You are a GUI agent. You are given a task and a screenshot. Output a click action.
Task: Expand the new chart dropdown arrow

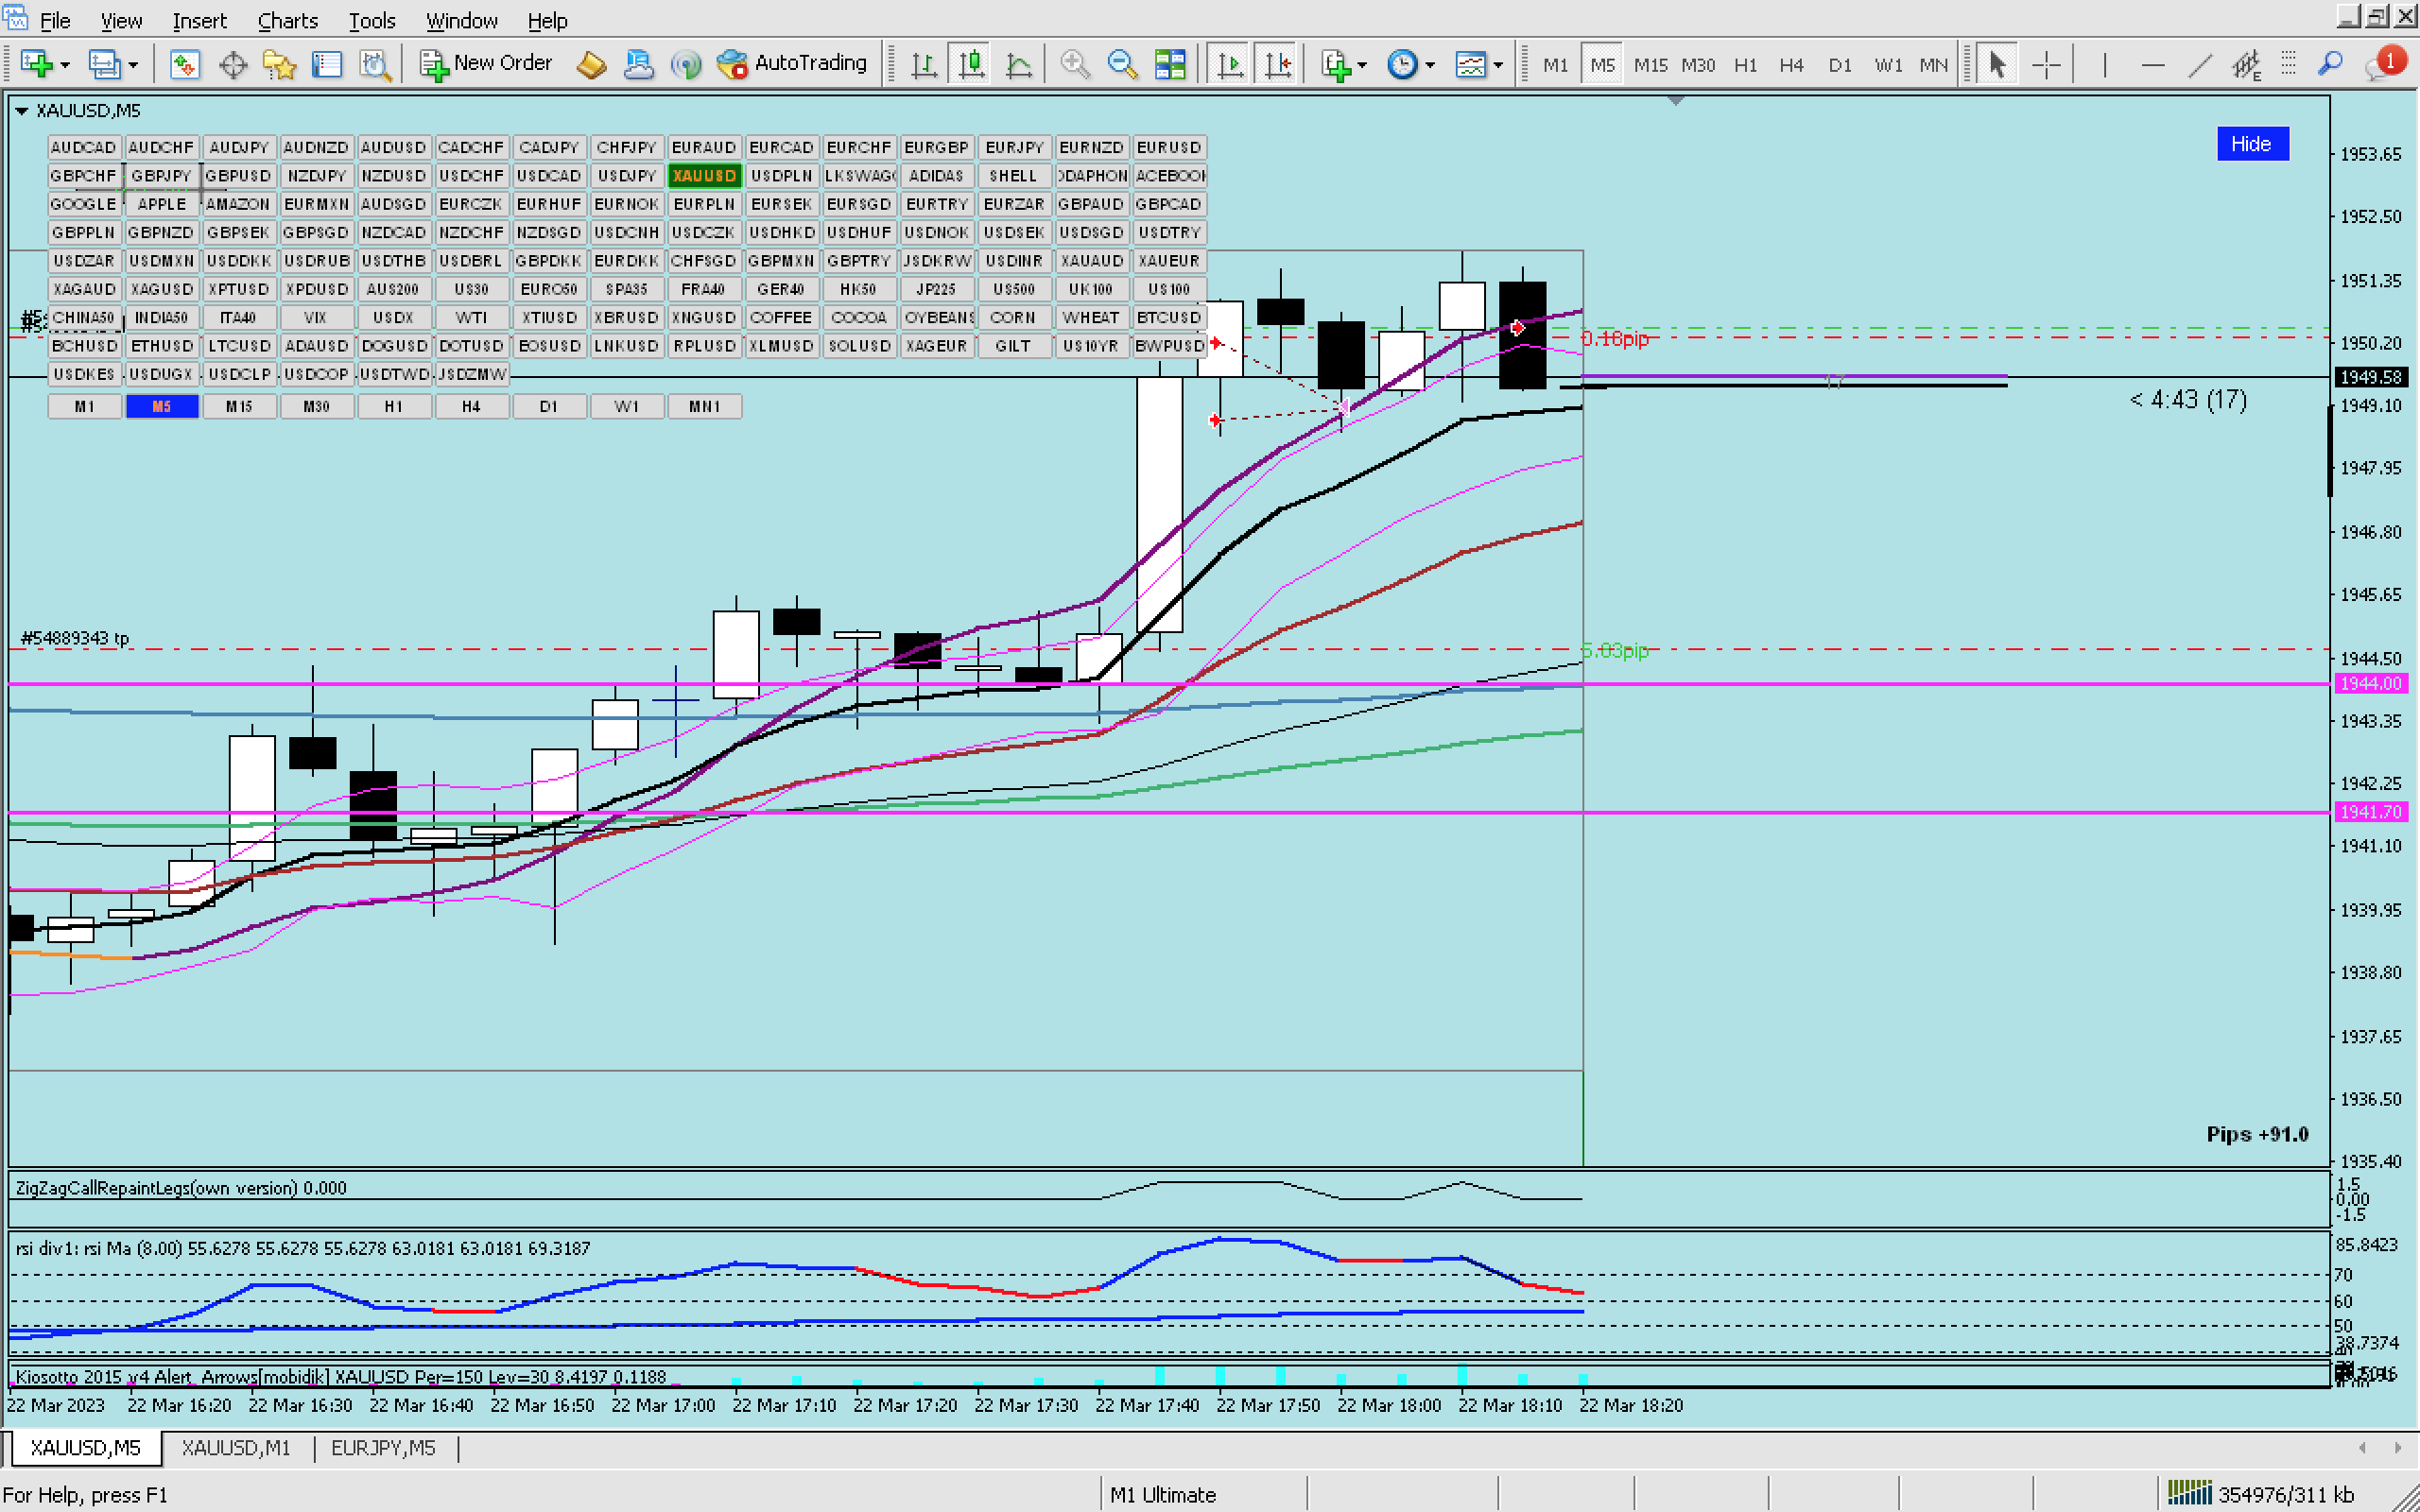[x=65, y=65]
